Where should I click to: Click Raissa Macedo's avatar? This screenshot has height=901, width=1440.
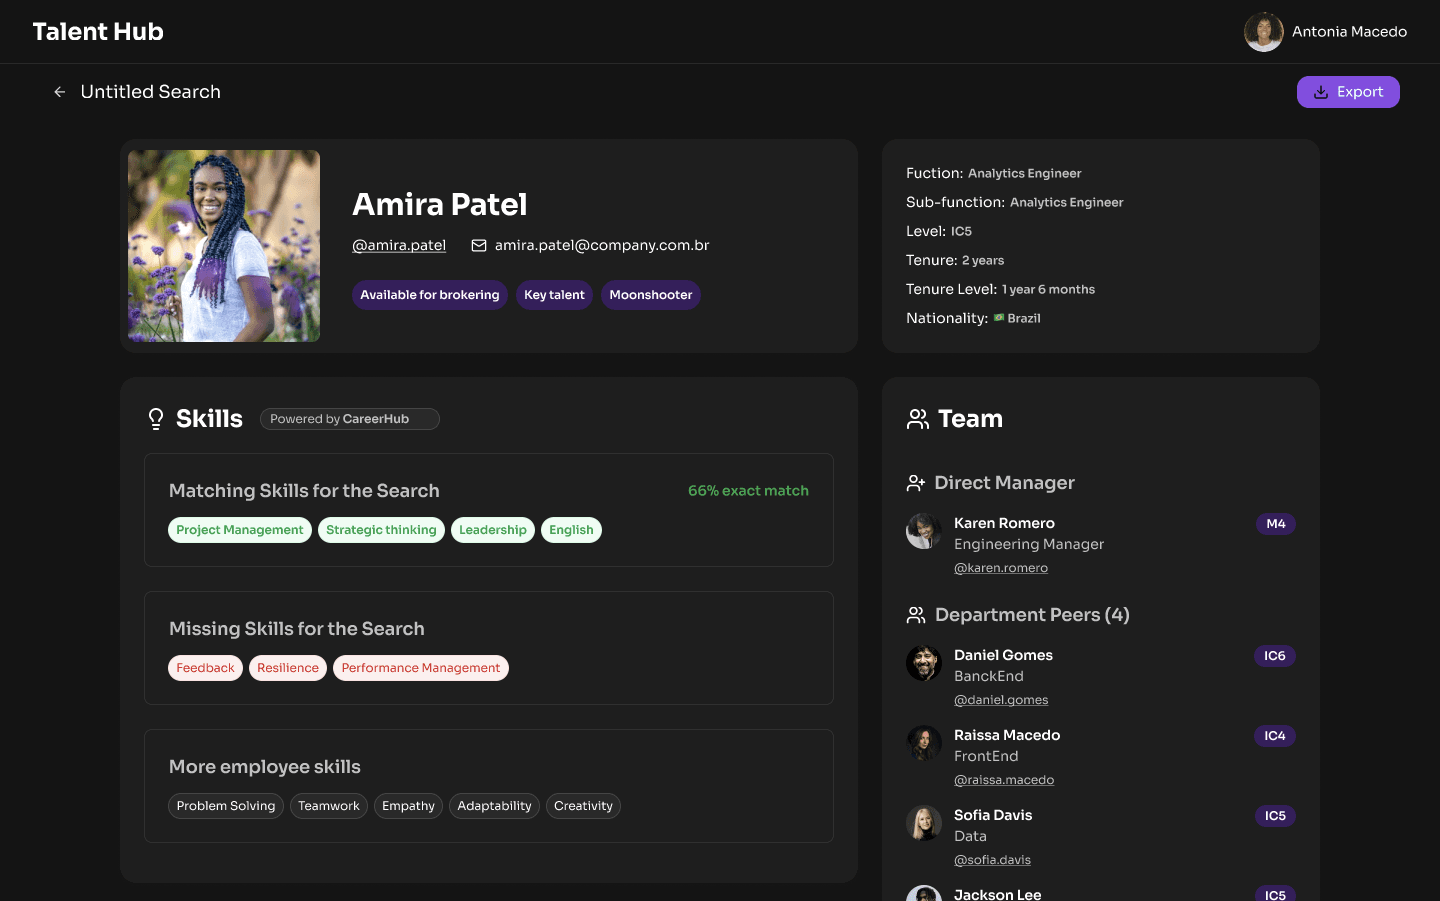pos(924,743)
